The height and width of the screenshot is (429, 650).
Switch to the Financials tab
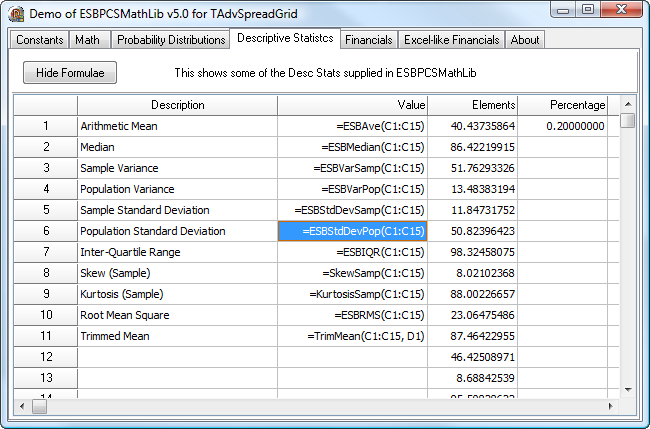[x=369, y=40]
